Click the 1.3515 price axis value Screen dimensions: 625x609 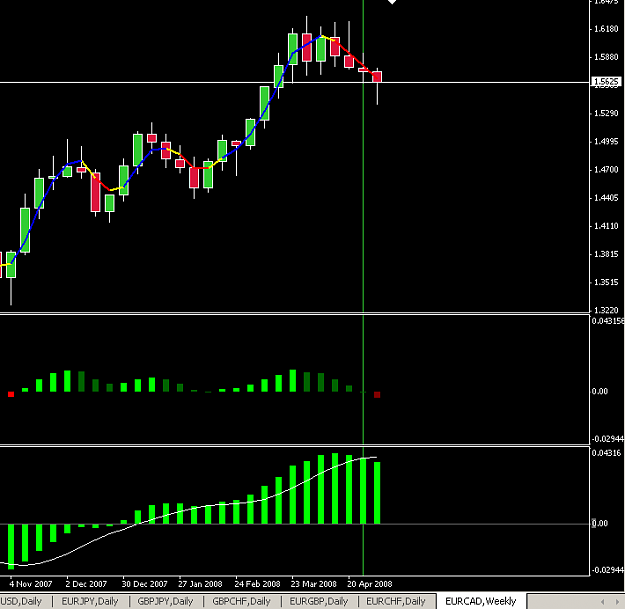click(x=606, y=282)
